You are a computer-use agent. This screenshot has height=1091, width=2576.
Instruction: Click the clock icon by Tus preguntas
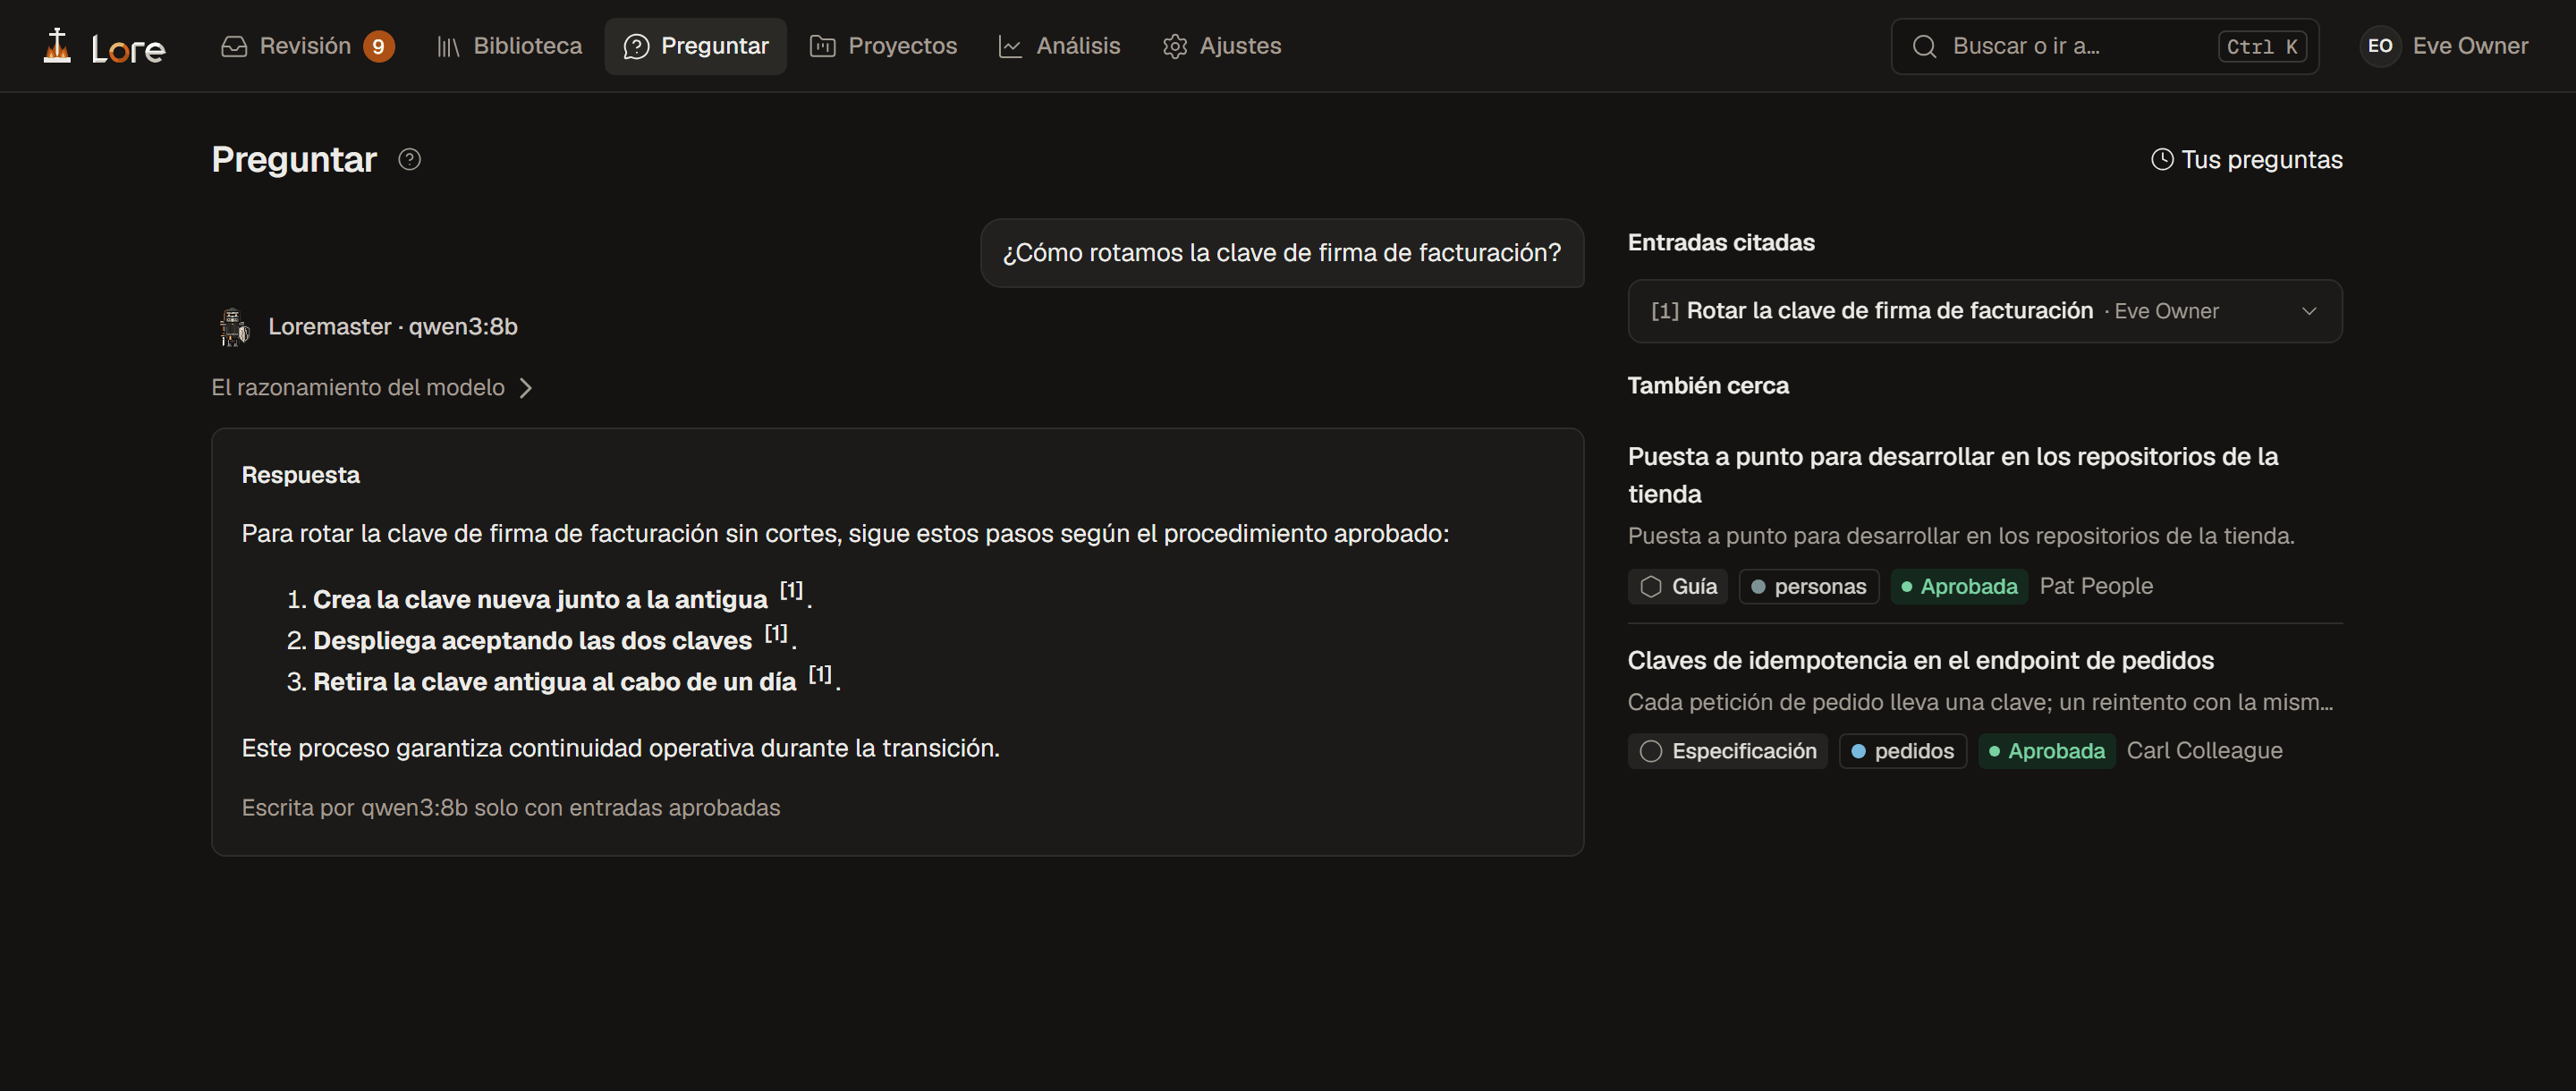[2162, 159]
